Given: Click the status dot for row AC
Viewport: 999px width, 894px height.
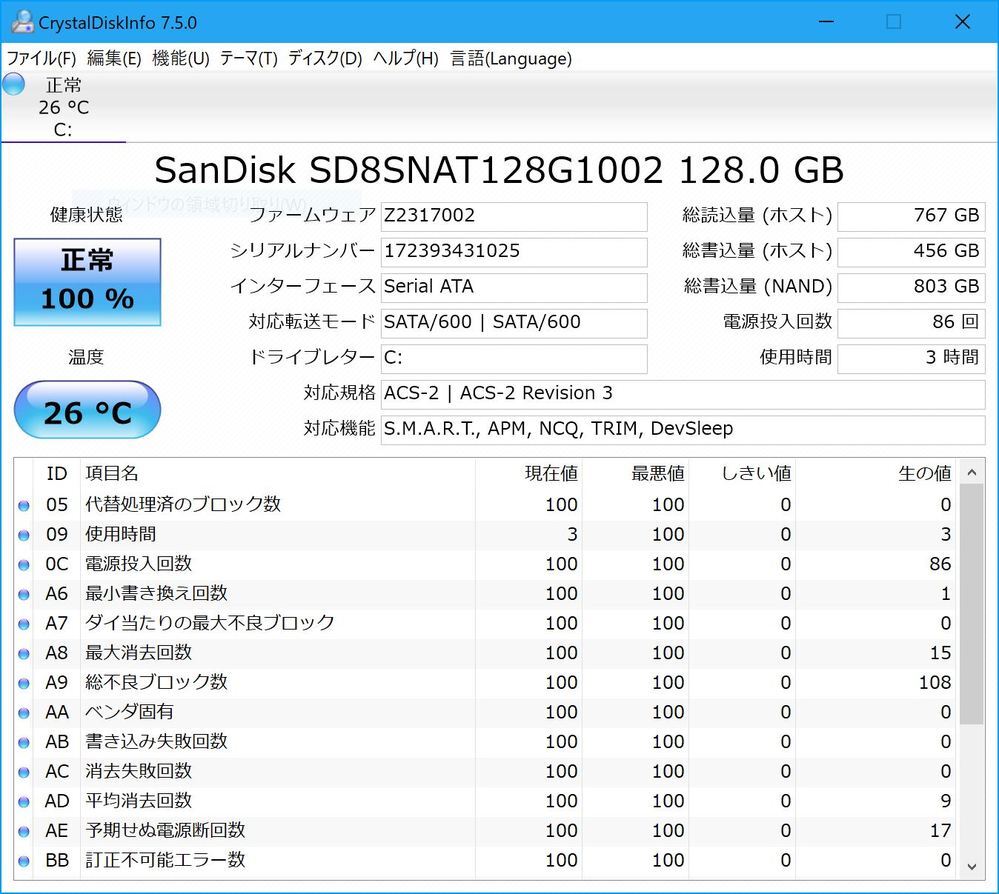Looking at the screenshot, I should point(24,772).
